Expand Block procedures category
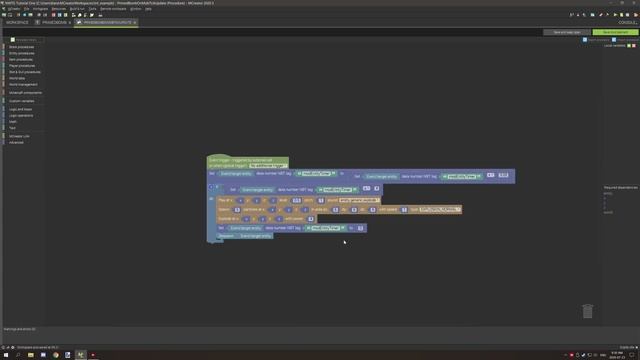Viewport: 640px width, 360px height. [x=22, y=47]
